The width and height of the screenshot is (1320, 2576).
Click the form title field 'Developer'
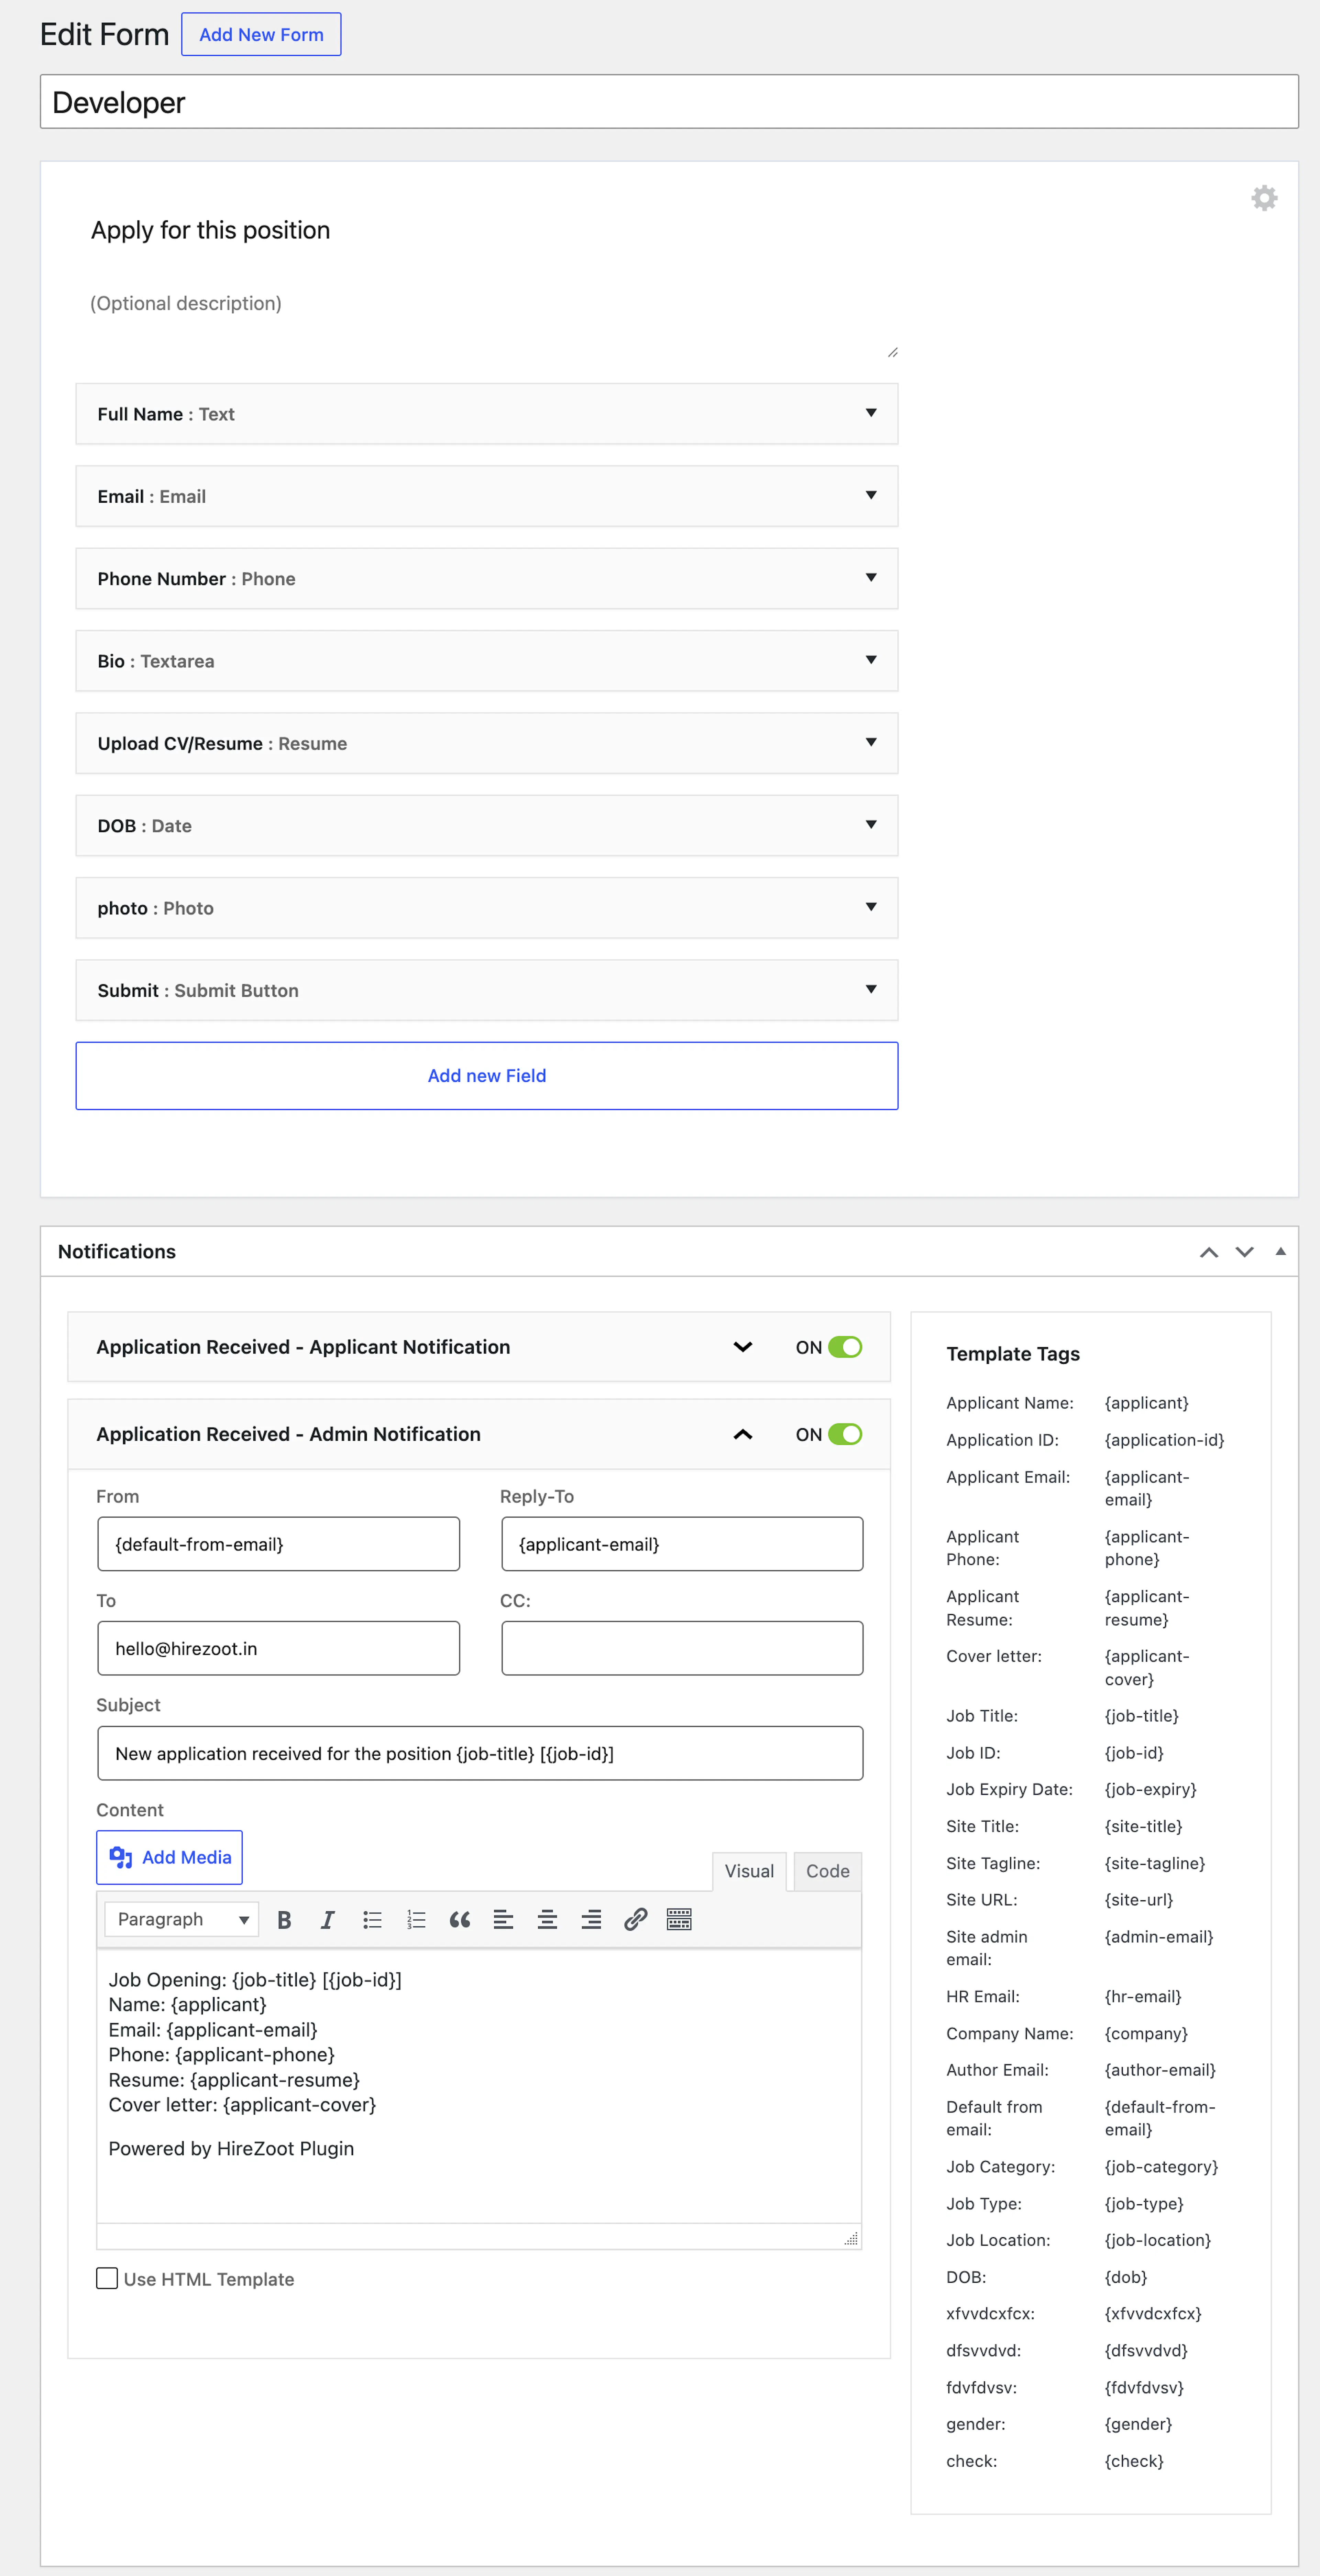pos(669,102)
